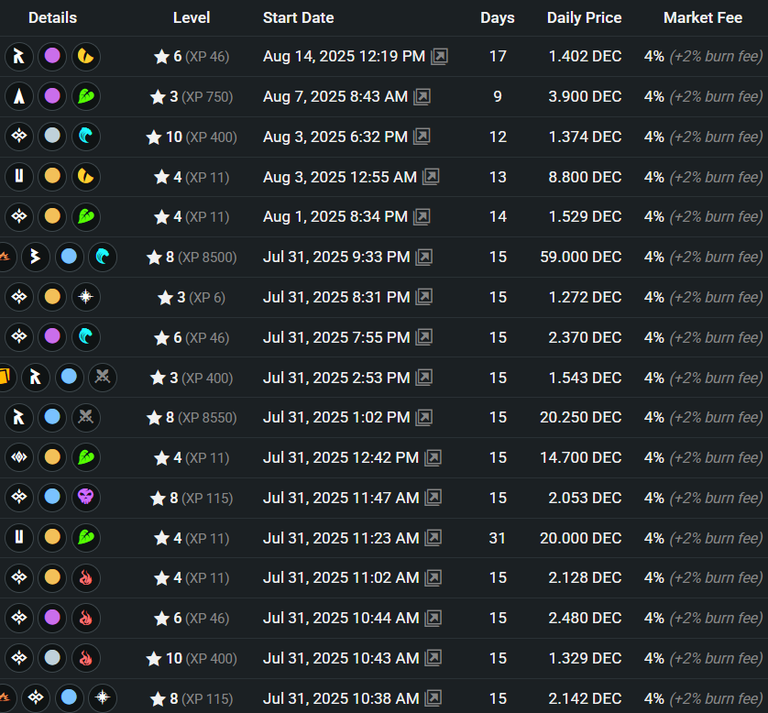768x713 pixels.
Task: Open transaction link for Aug 14 12:19 PM
Action: point(439,57)
